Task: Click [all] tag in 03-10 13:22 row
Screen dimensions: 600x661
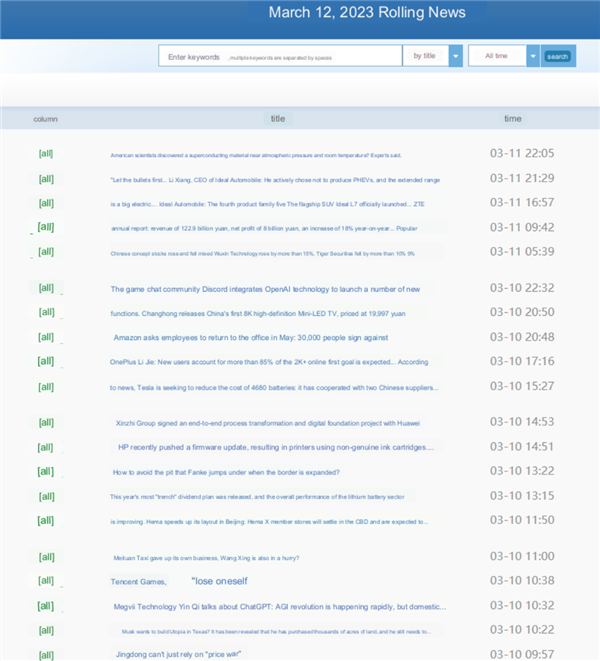Action: [x=46, y=471]
